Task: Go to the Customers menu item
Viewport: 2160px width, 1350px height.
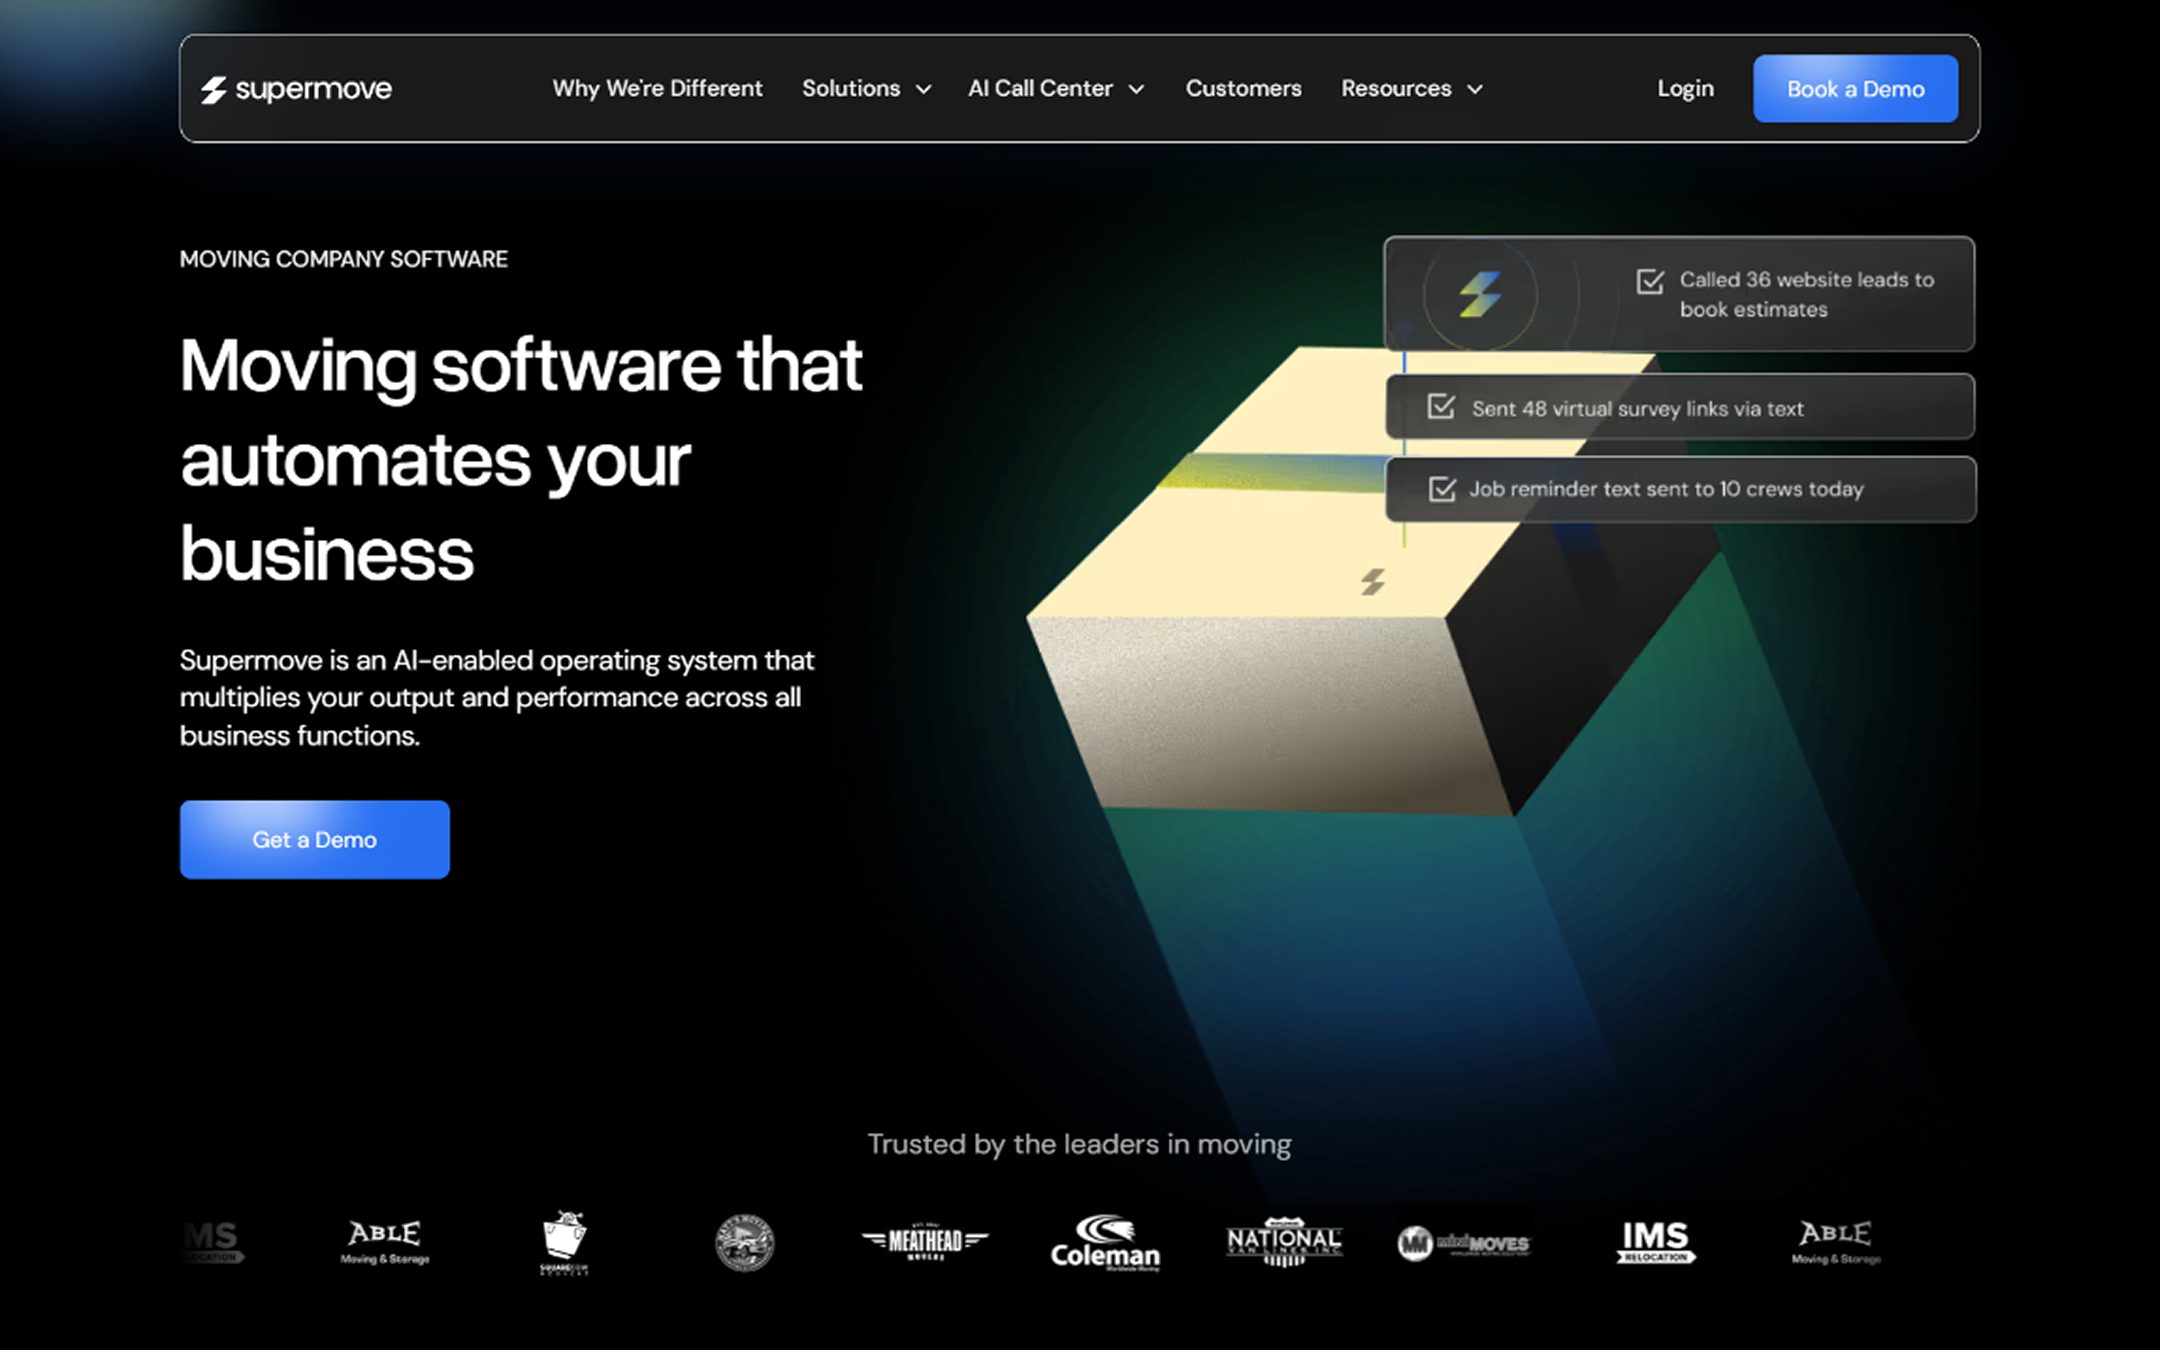Action: point(1243,89)
